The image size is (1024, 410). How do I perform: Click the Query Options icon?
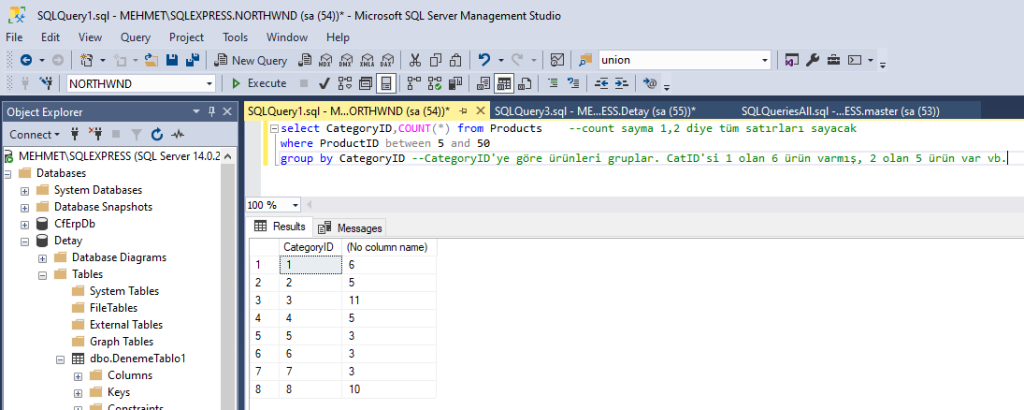(x=365, y=83)
